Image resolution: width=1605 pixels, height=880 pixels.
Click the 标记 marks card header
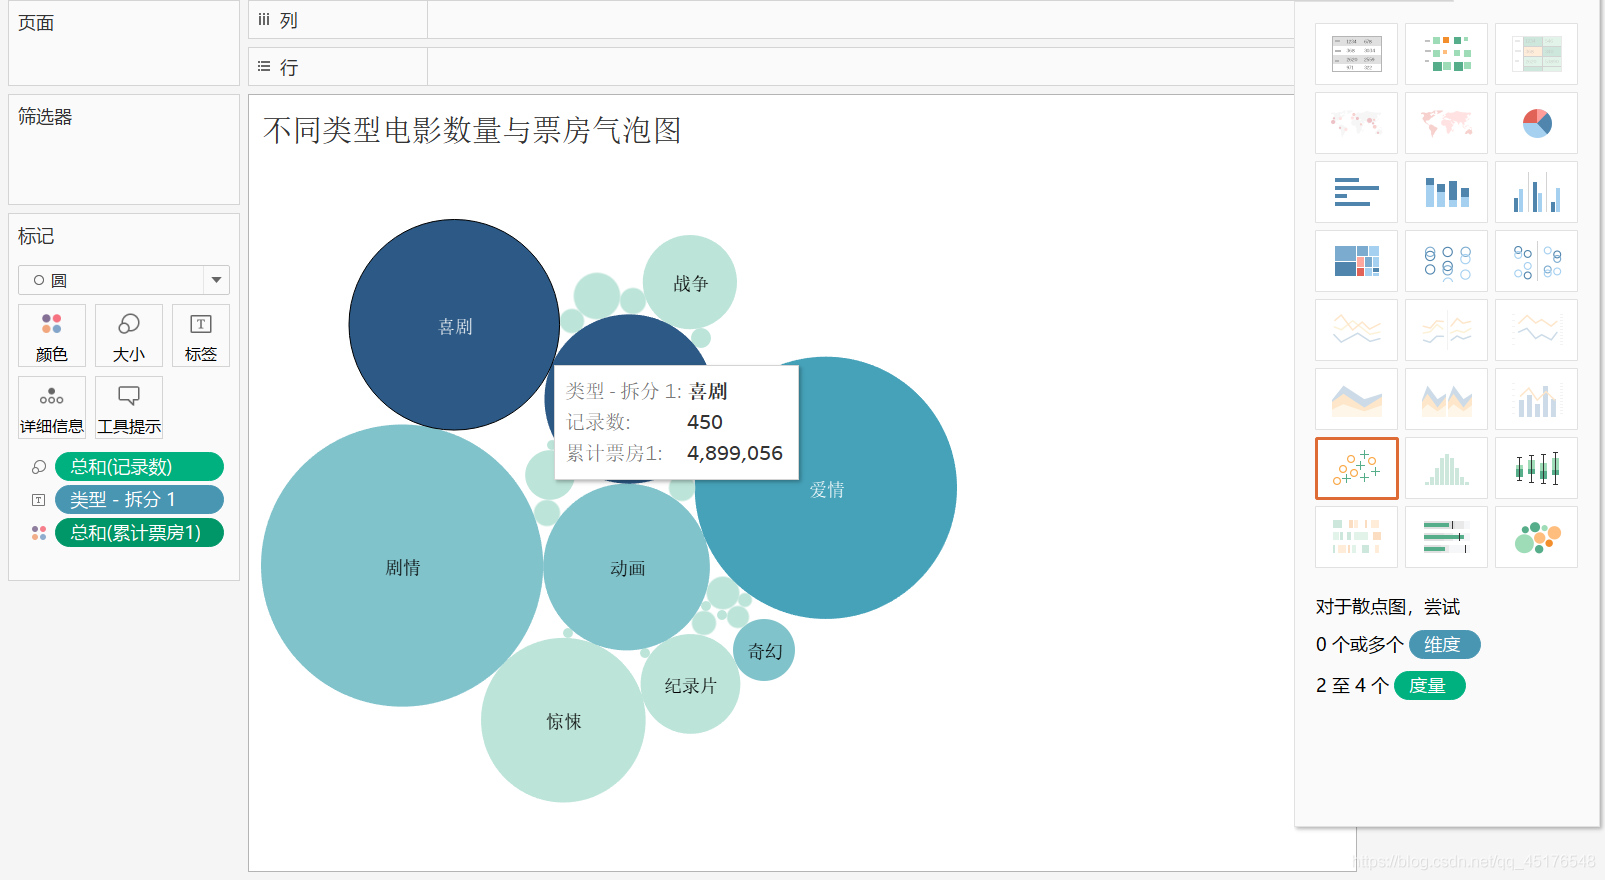[x=36, y=237]
